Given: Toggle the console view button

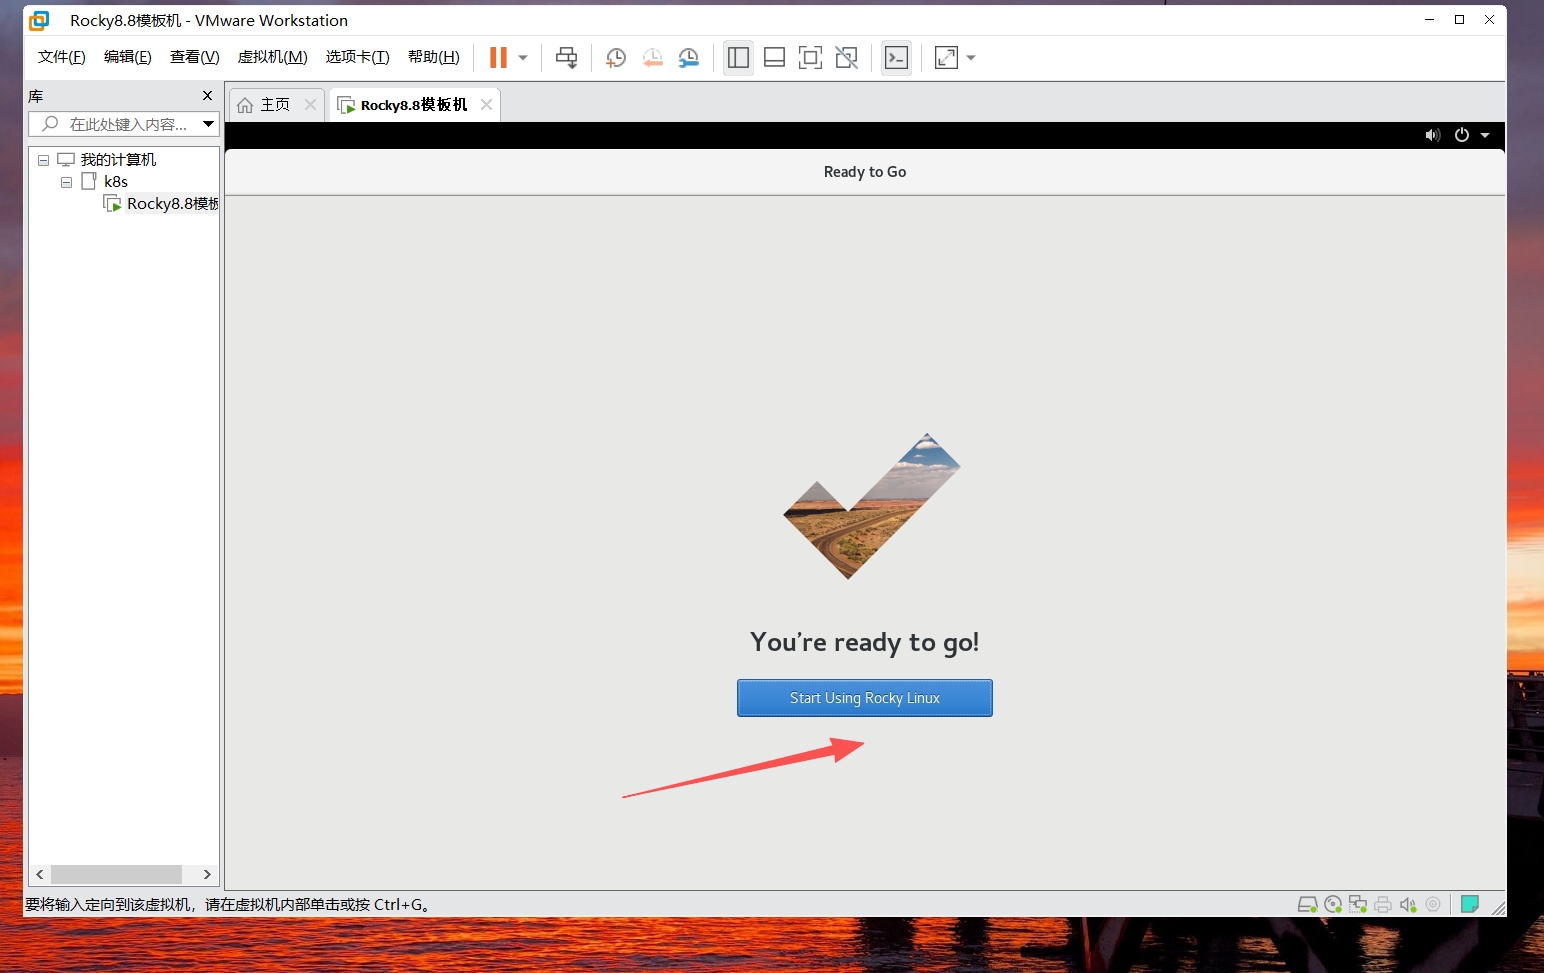Looking at the screenshot, I should [896, 58].
